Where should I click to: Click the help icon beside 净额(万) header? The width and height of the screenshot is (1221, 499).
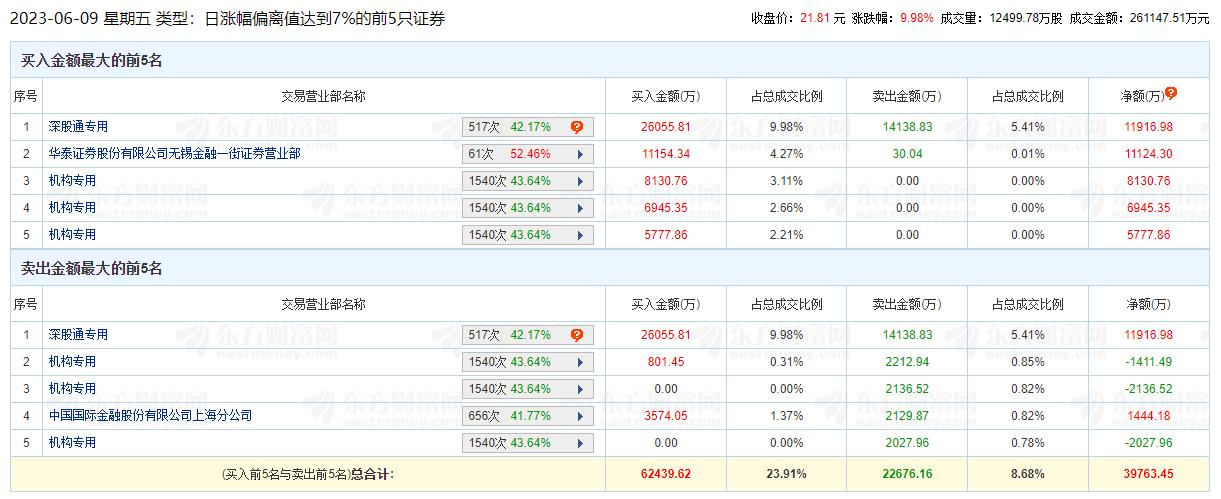[1171, 93]
